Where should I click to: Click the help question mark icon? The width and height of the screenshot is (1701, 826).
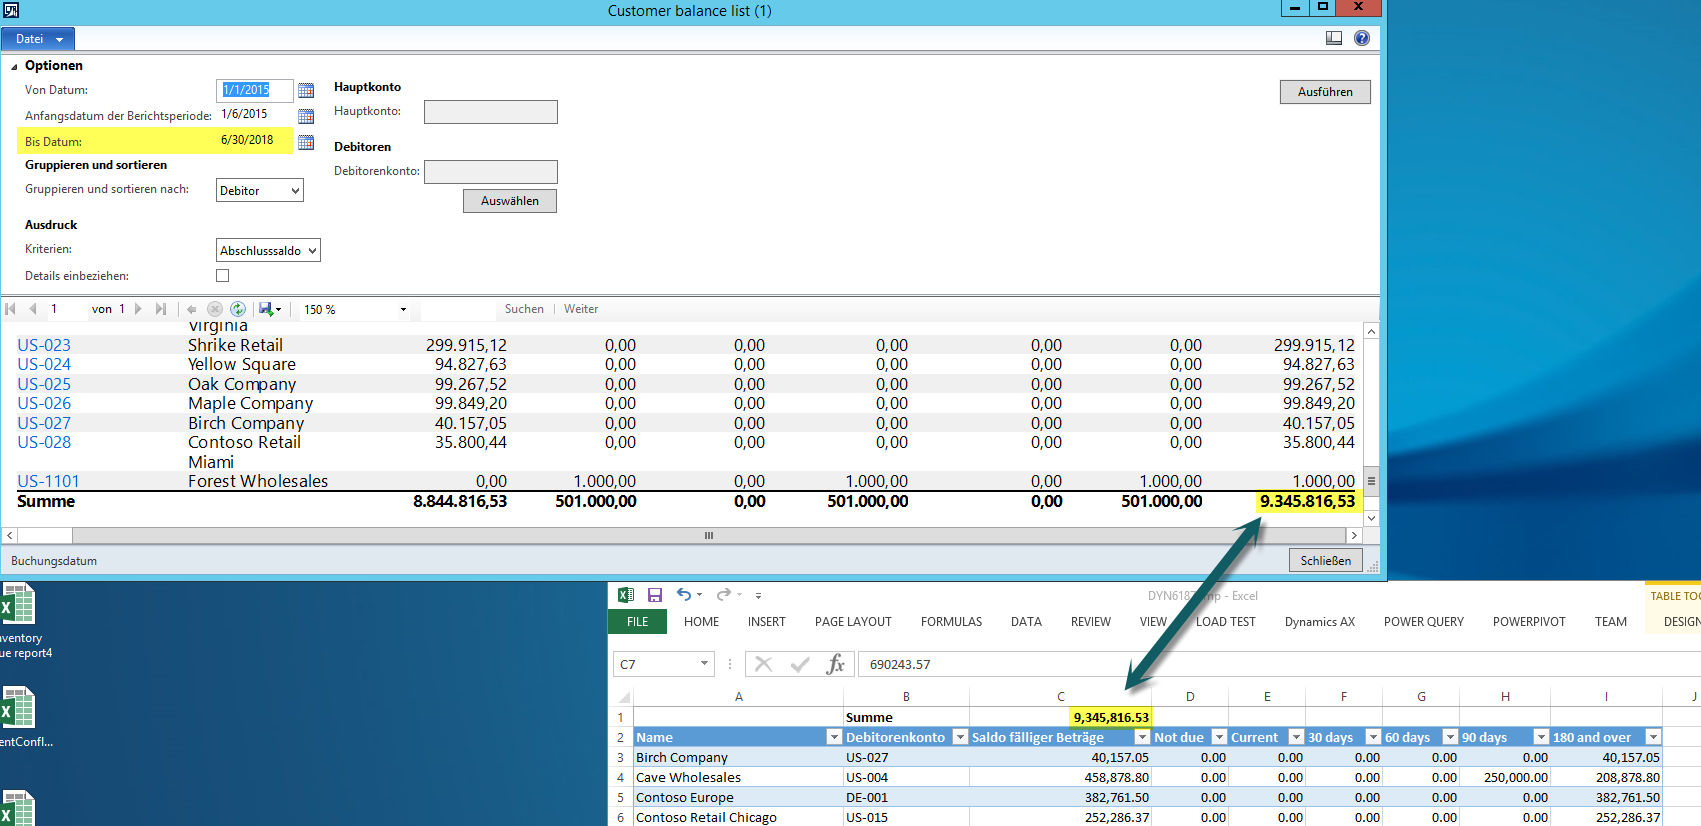(x=1361, y=38)
